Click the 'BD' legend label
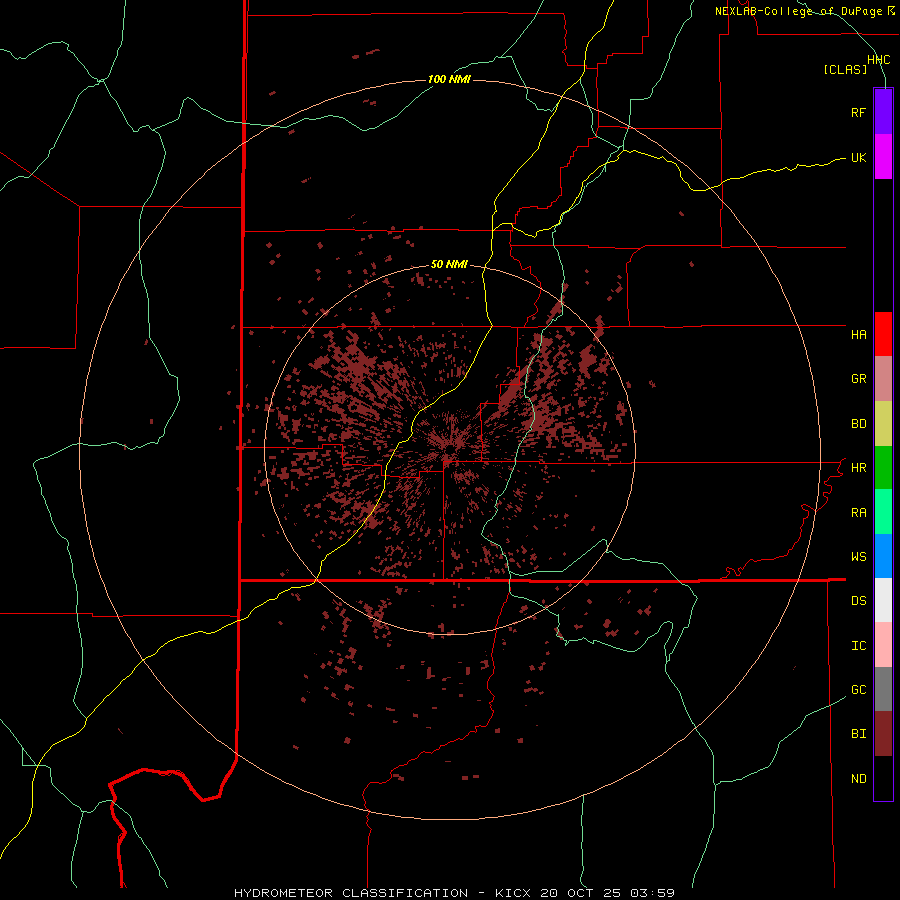Screen dimensions: 900x900 pos(858,424)
